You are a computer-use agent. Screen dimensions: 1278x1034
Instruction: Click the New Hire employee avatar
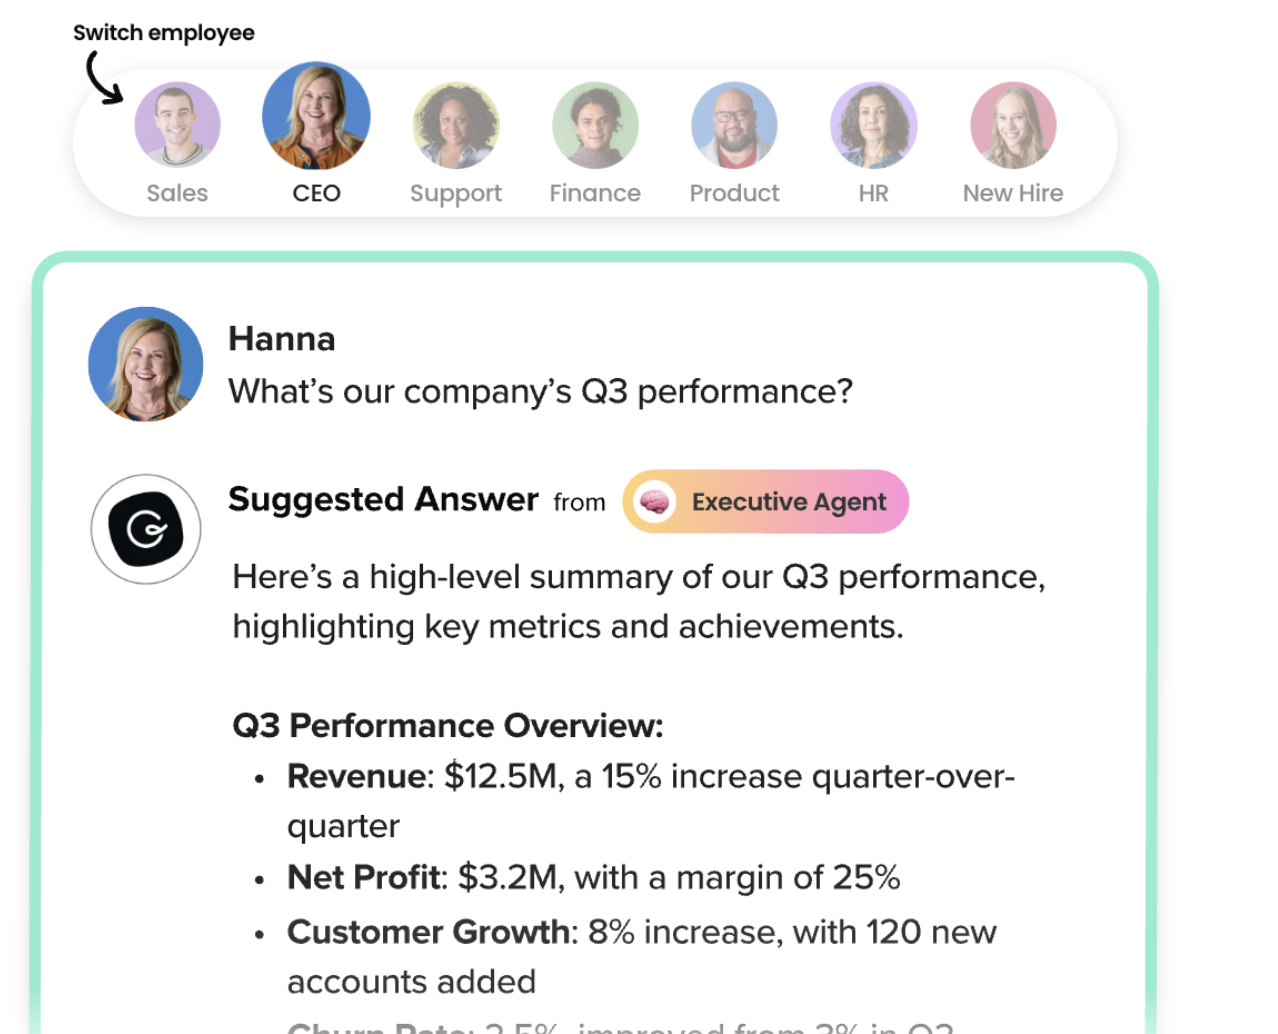pyautogui.click(x=1013, y=125)
